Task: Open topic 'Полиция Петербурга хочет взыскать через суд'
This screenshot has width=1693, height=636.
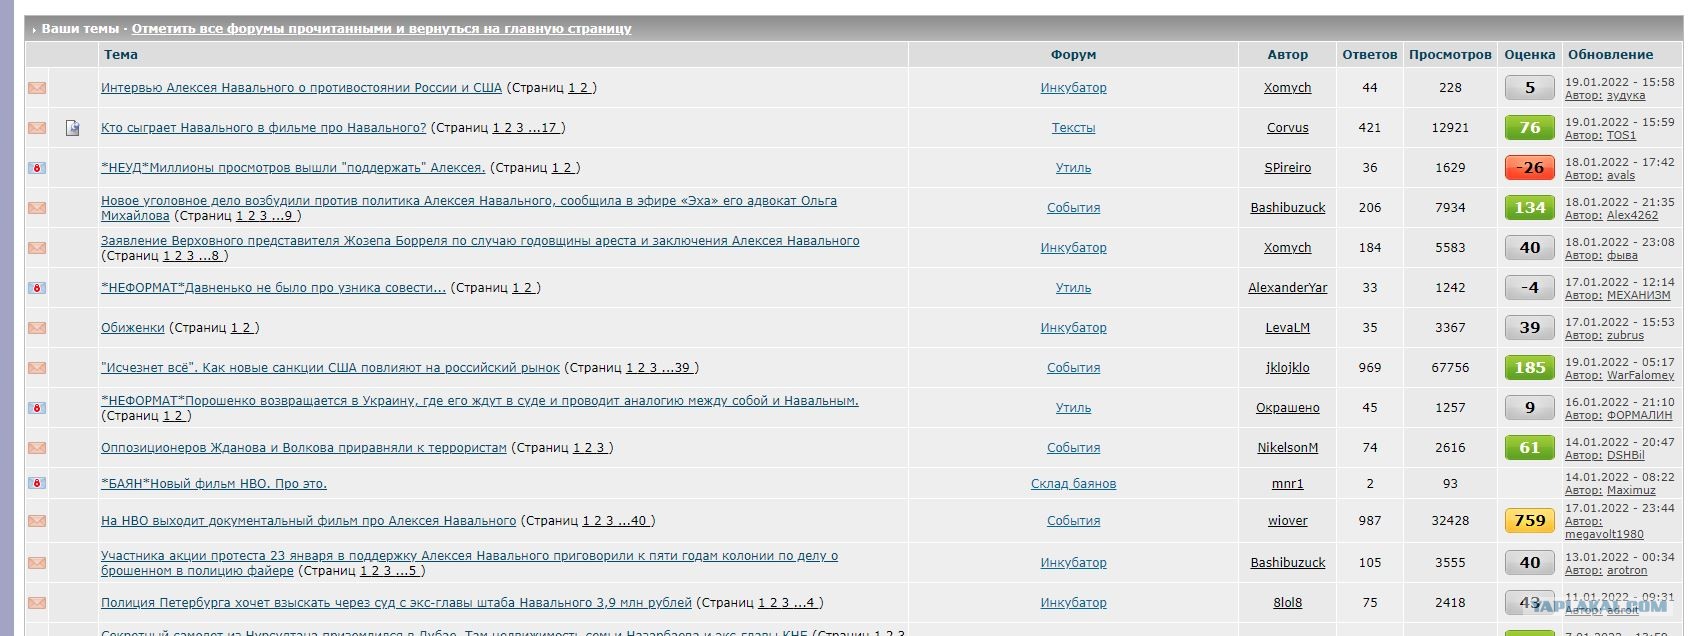Action: pos(396,603)
